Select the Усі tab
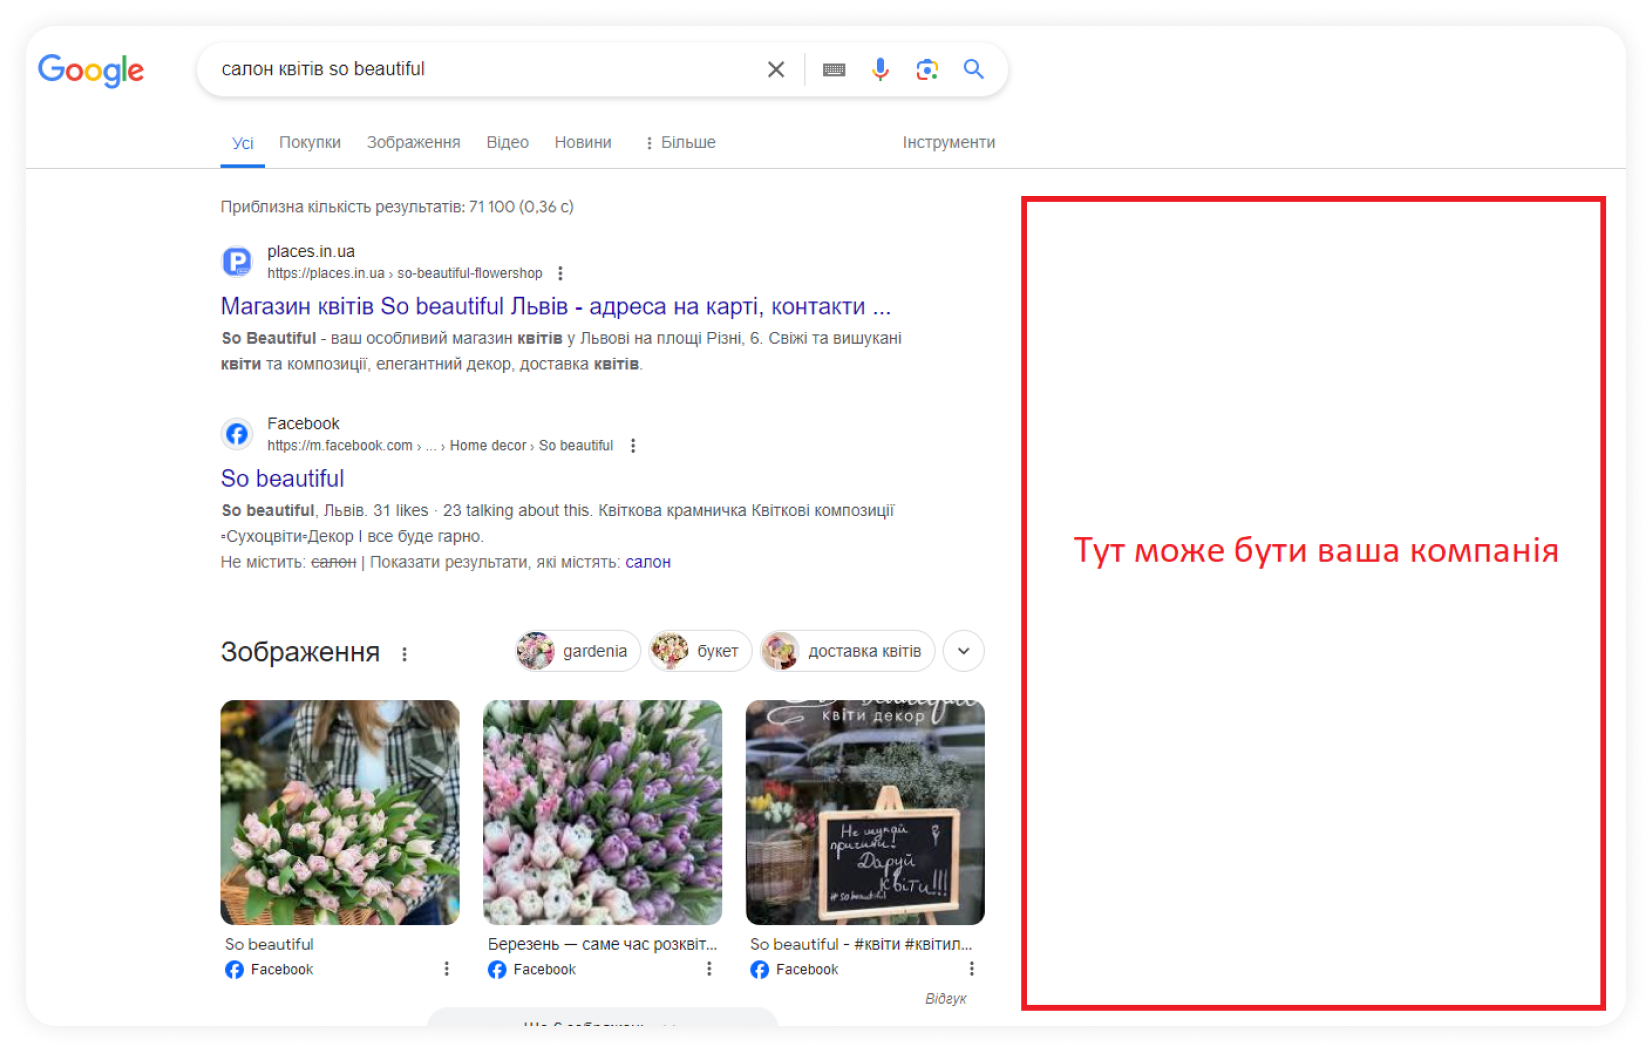 [243, 143]
